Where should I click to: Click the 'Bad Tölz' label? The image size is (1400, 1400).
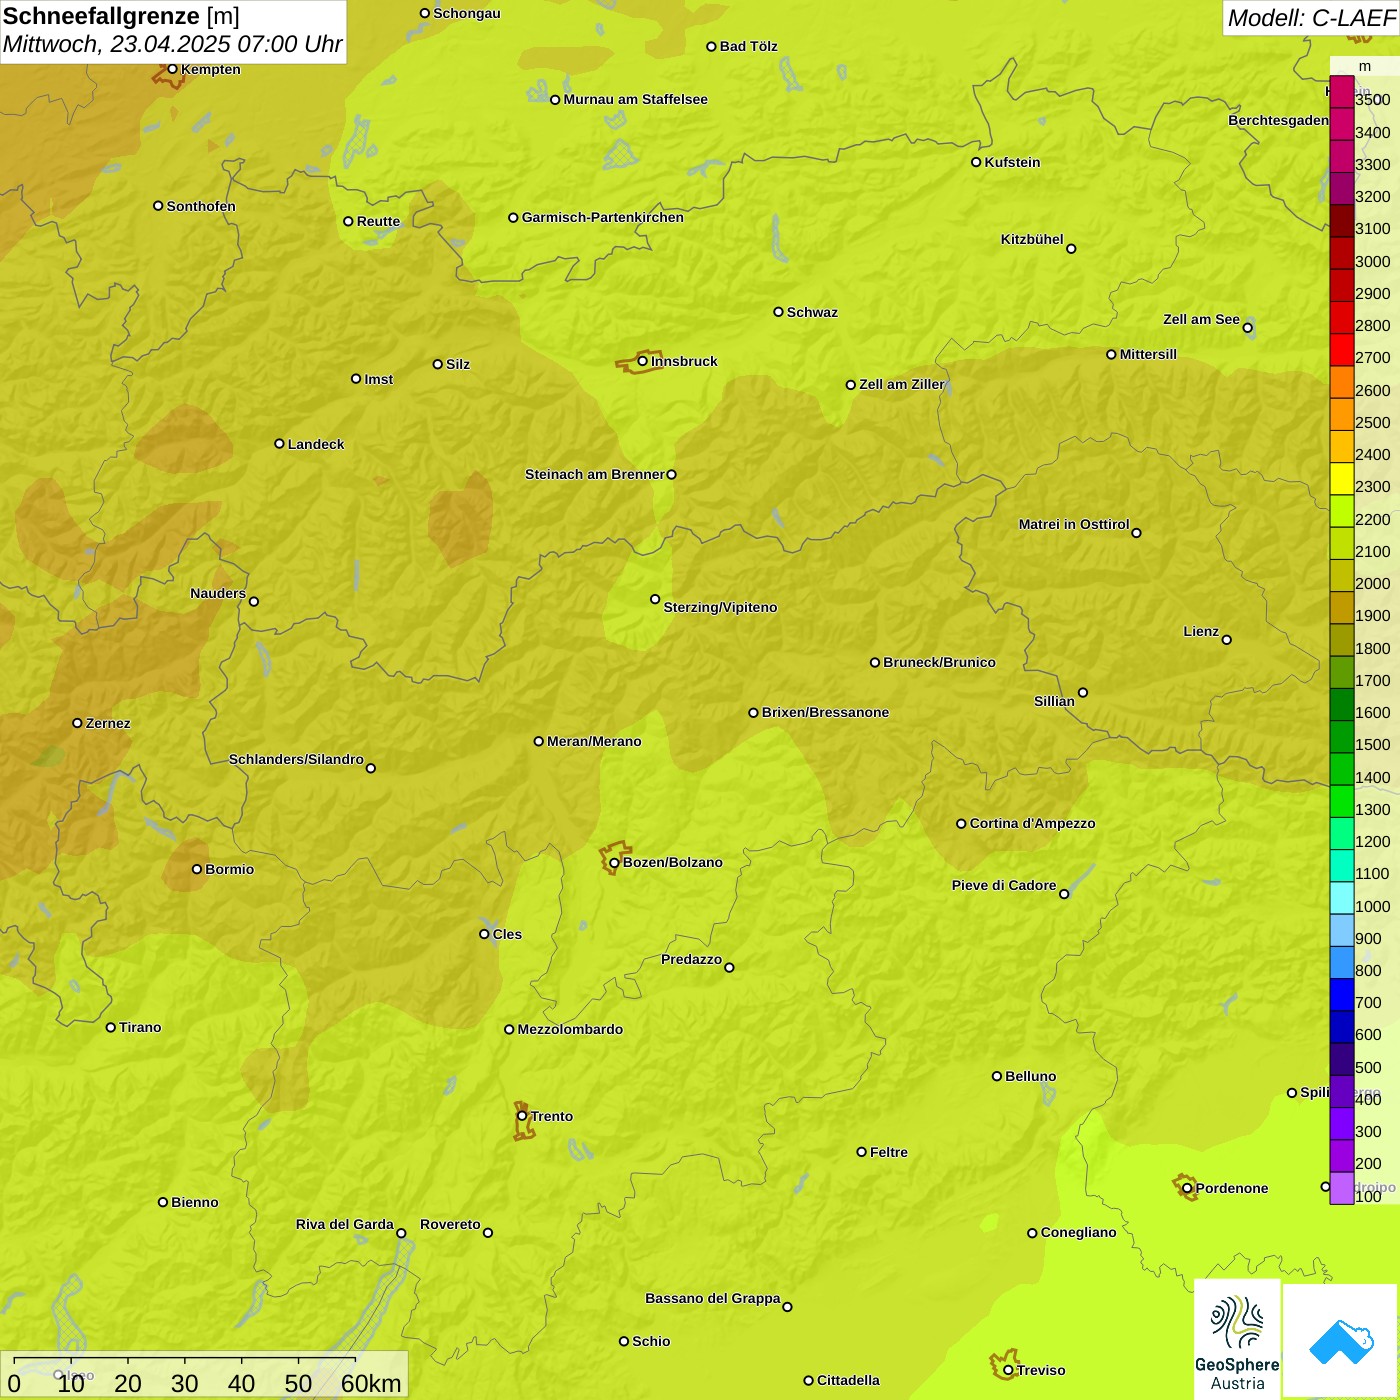(749, 46)
